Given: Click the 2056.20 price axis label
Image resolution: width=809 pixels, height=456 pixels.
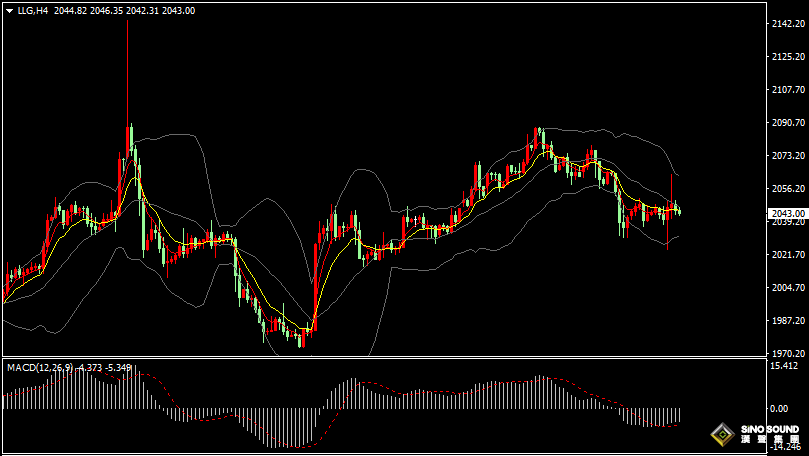Looking at the screenshot, I should [x=788, y=189].
